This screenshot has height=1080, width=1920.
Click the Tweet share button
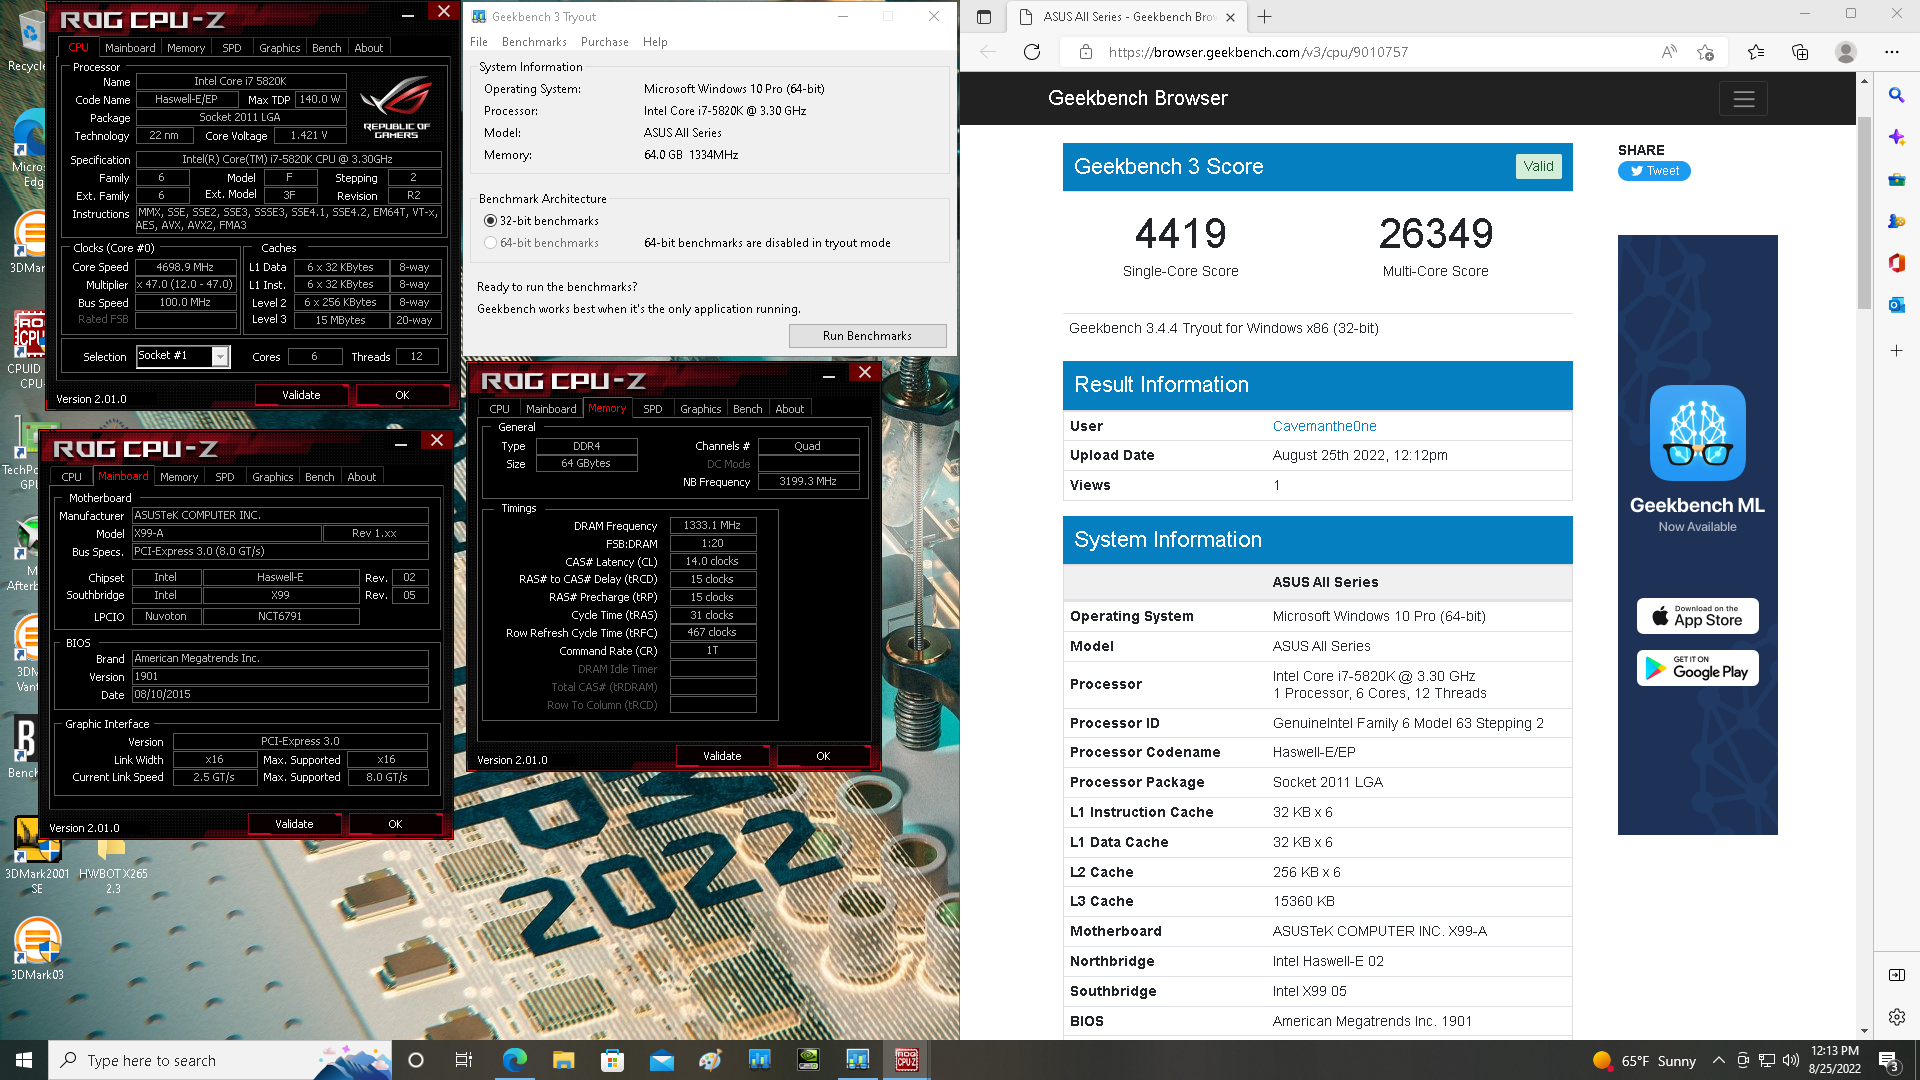click(x=1654, y=171)
